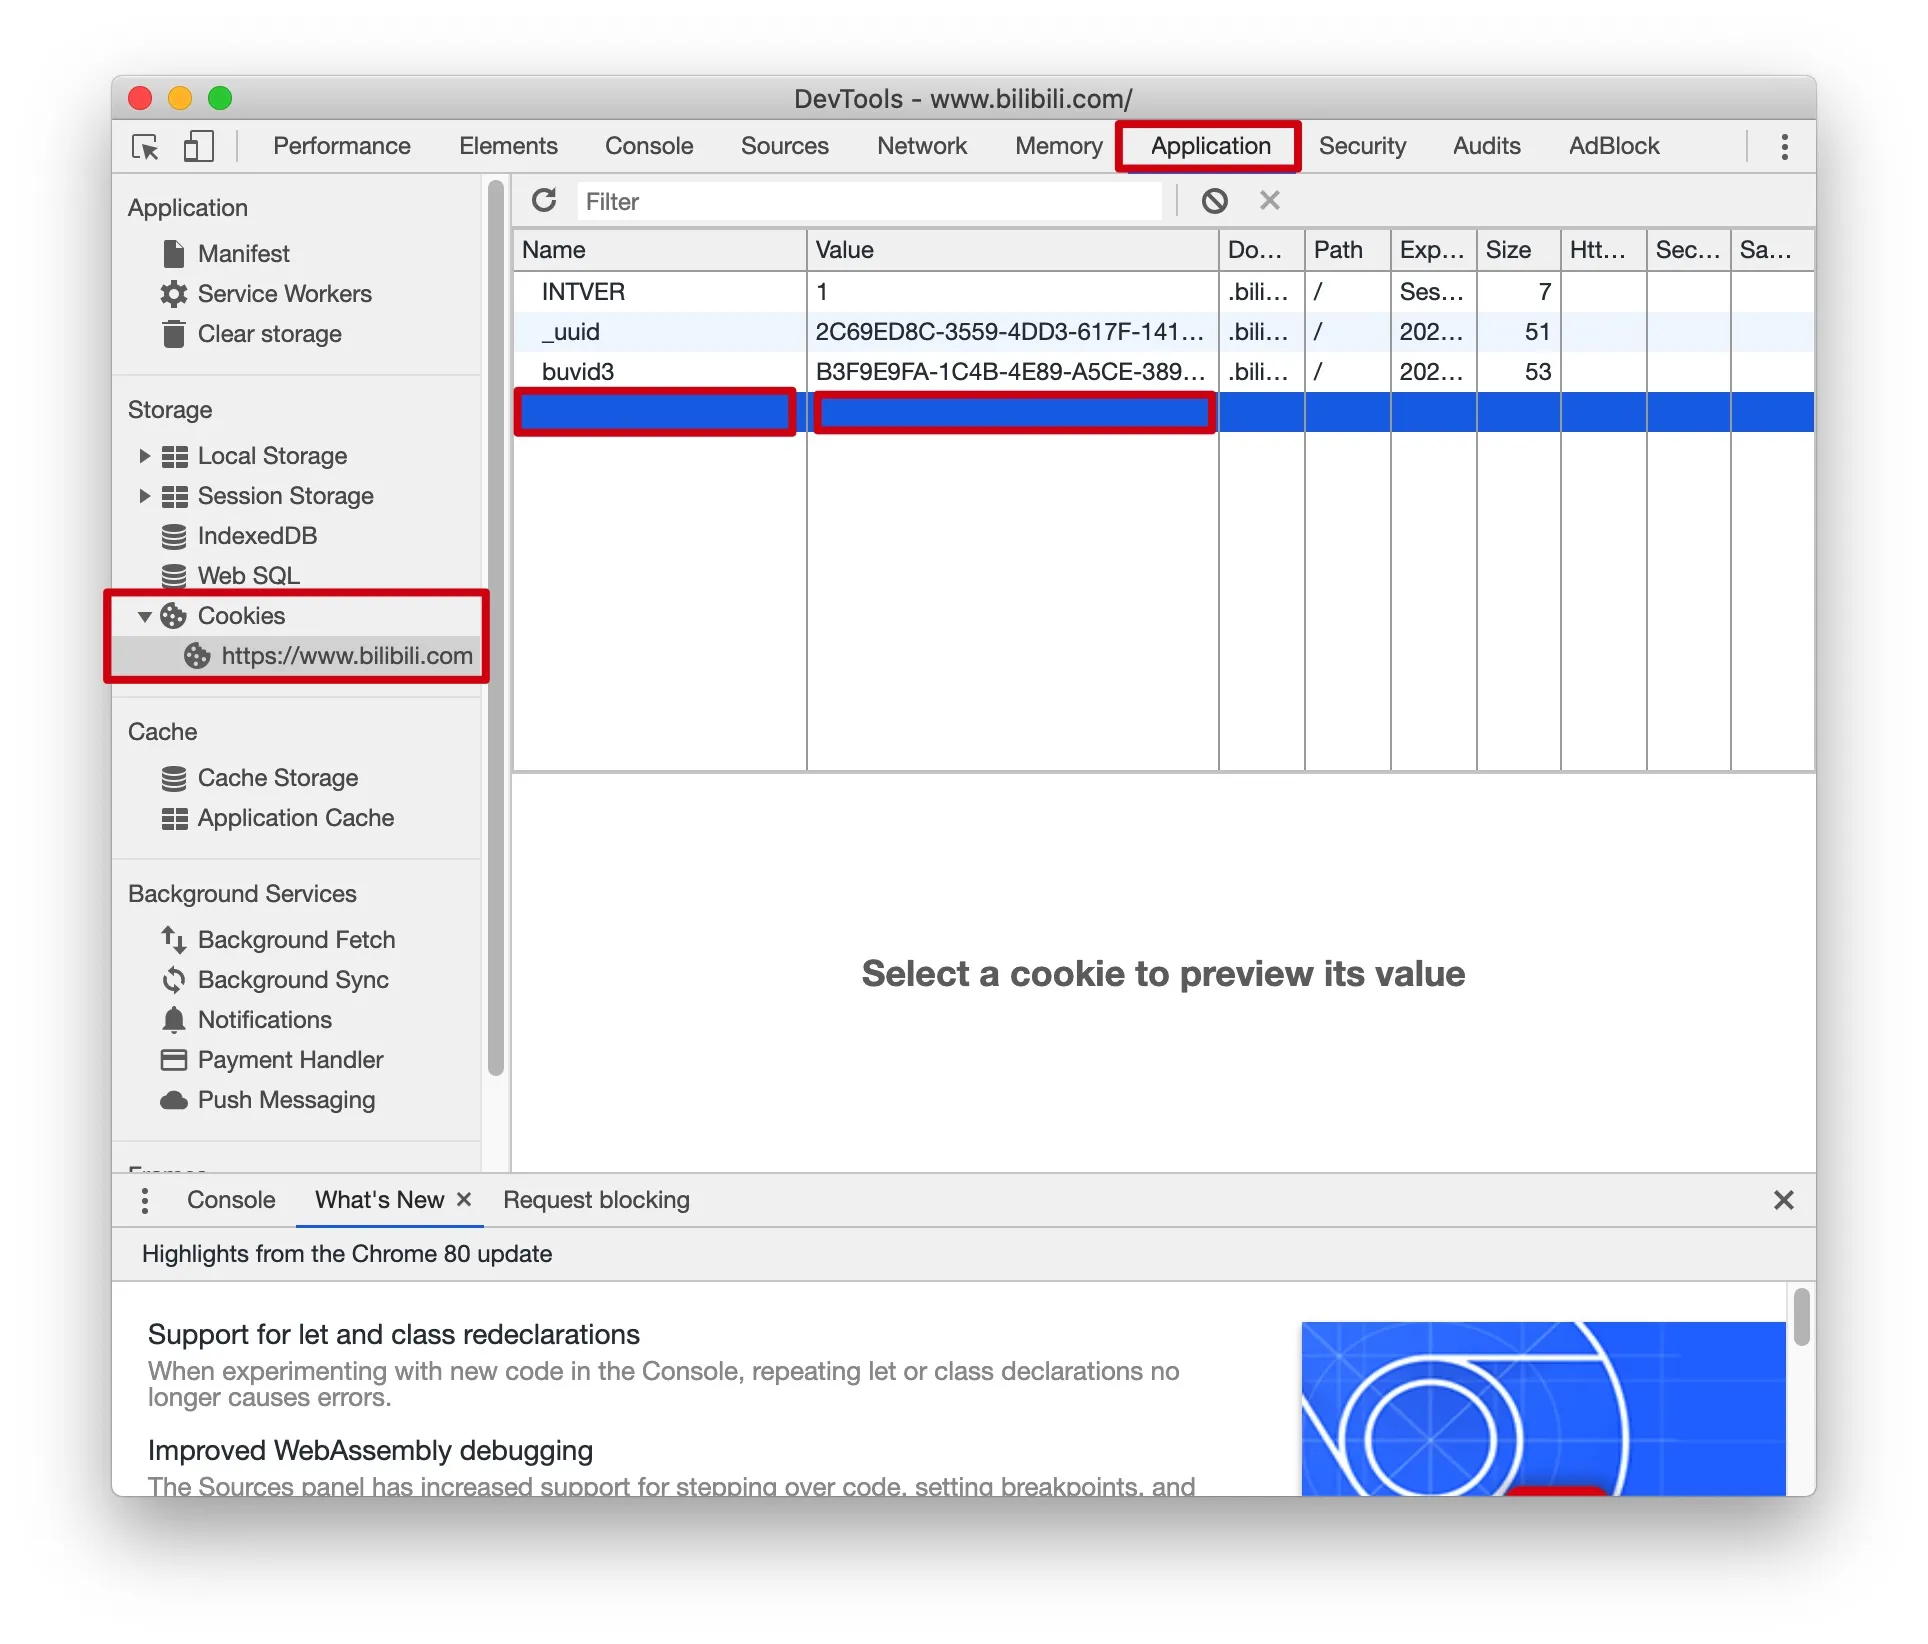Close the bottom drawer panel
The image size is (1928, 1644).
coord(1783,1200)
